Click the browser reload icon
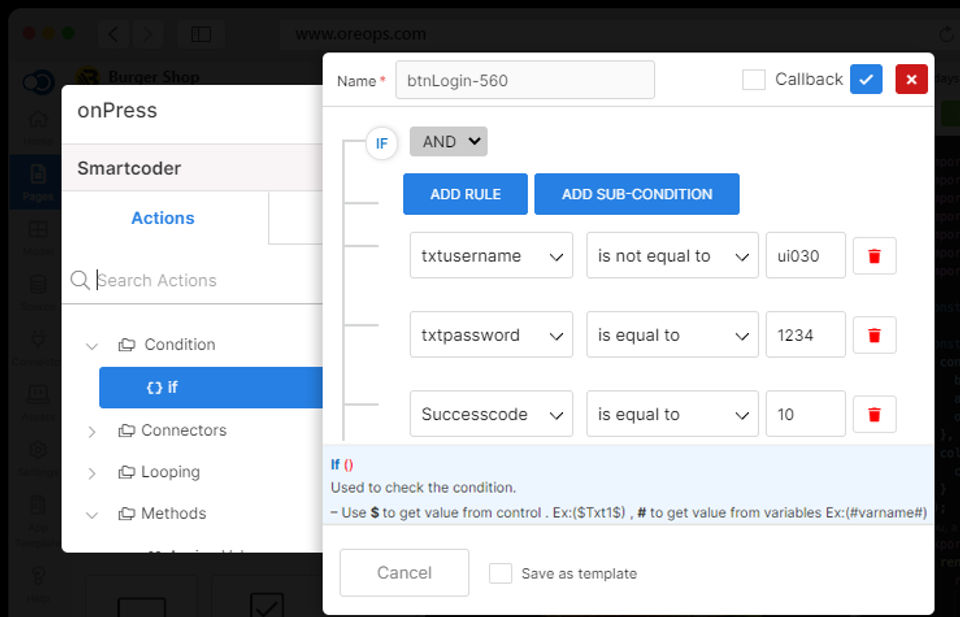 946,34
